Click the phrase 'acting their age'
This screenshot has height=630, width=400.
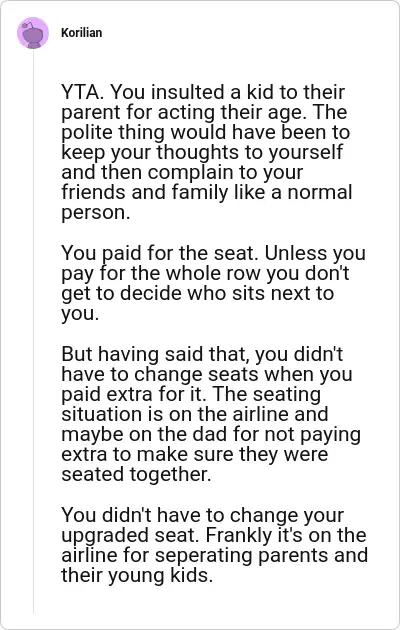pos(231,112)
